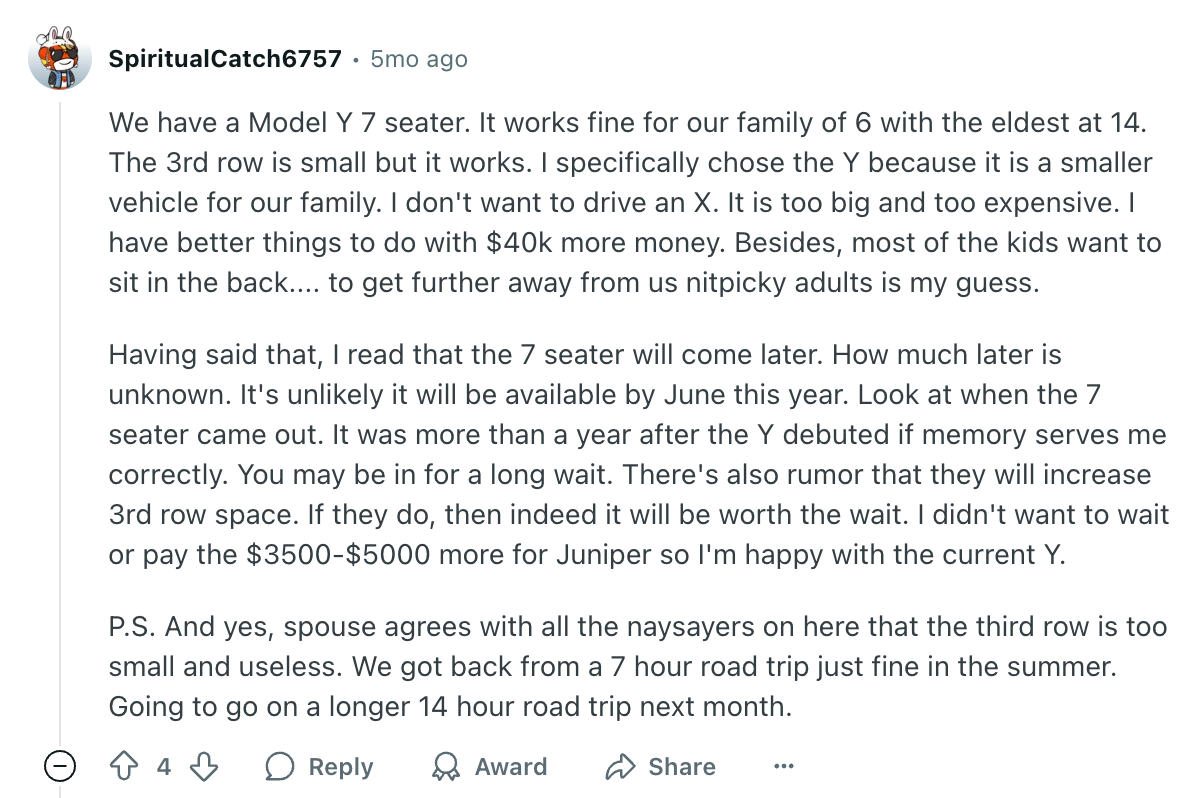This screenshot has height=798, width=1194.
Task: Open the SpiritualCatch6757 user profile link
Action: click(x=225, y=59)
